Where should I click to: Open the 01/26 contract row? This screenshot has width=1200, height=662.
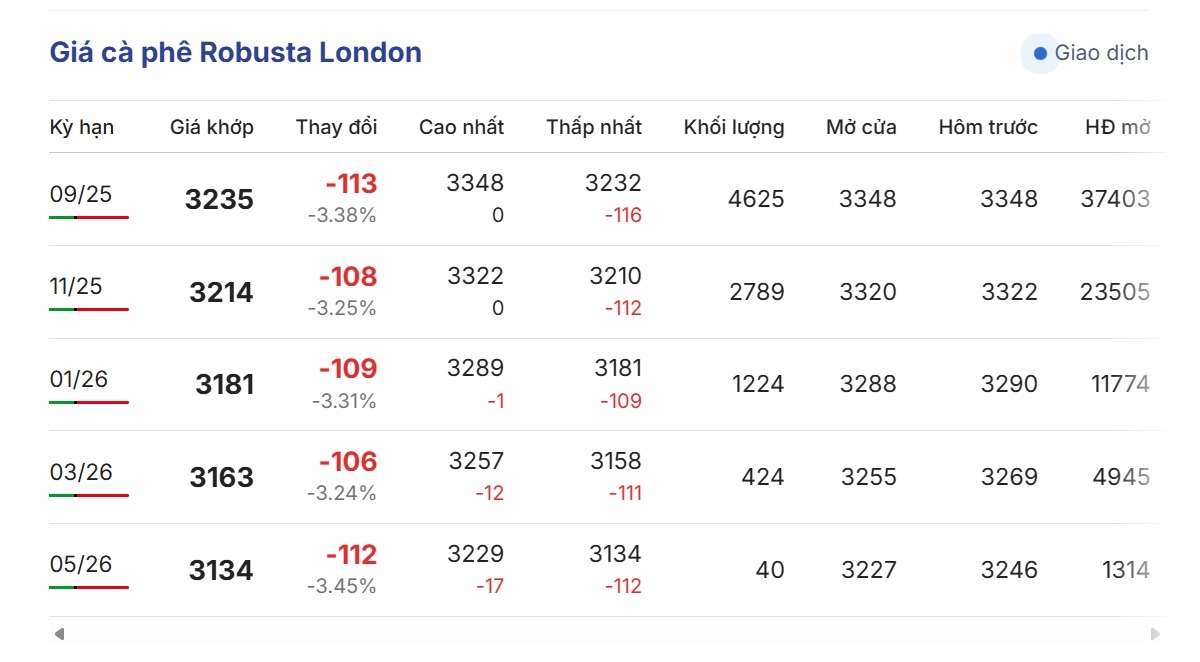pyautogui.click(x=606, y=385)
